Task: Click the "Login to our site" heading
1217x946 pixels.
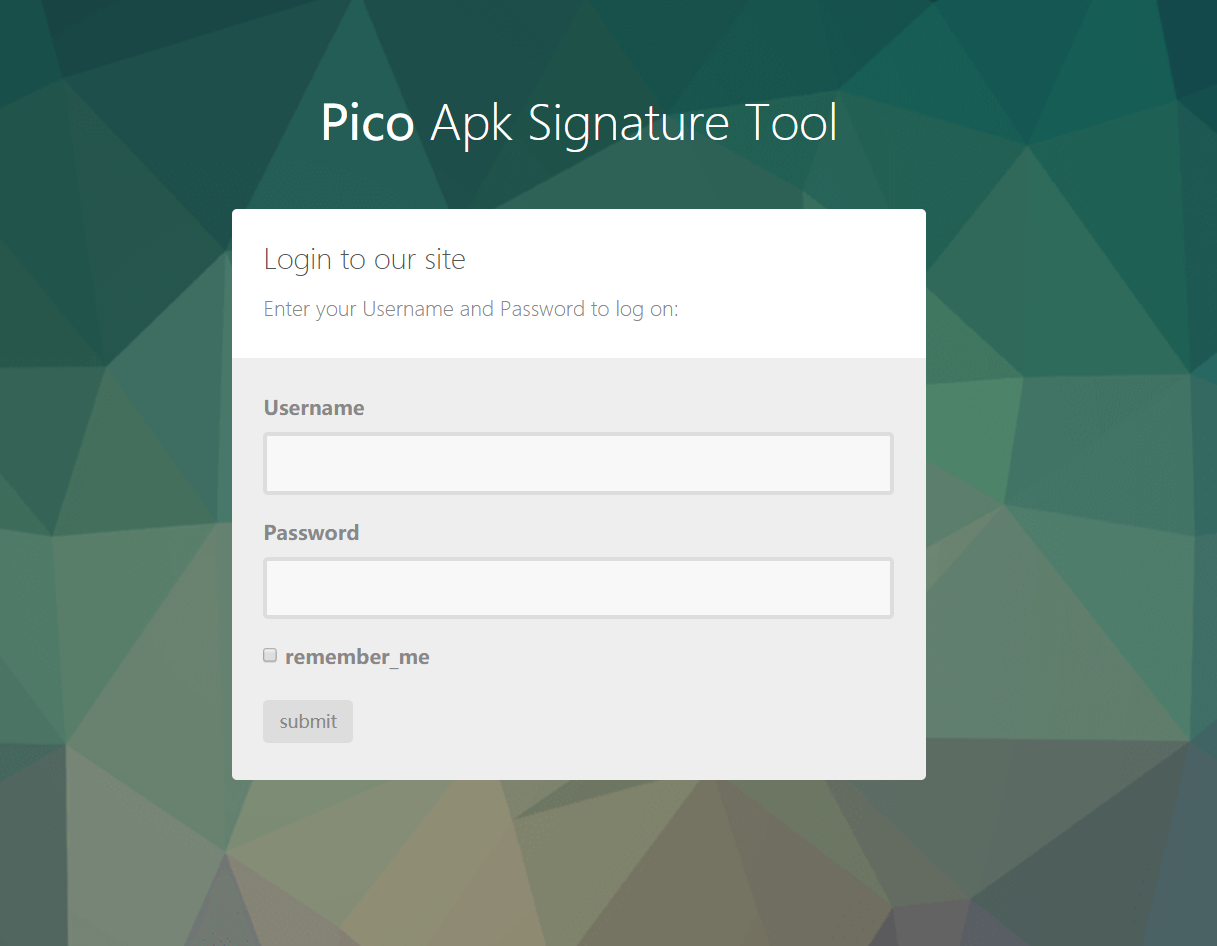Action: point(365,260)
